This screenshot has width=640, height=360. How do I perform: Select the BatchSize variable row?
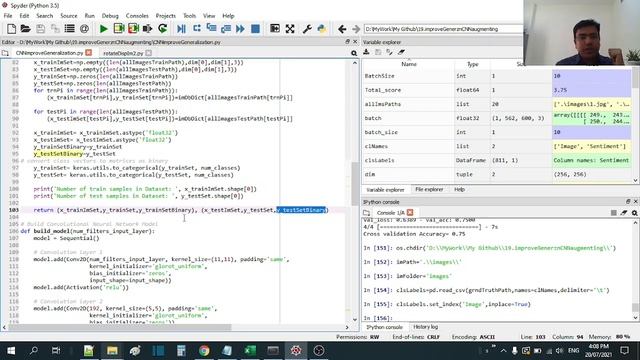pos(498,76)
